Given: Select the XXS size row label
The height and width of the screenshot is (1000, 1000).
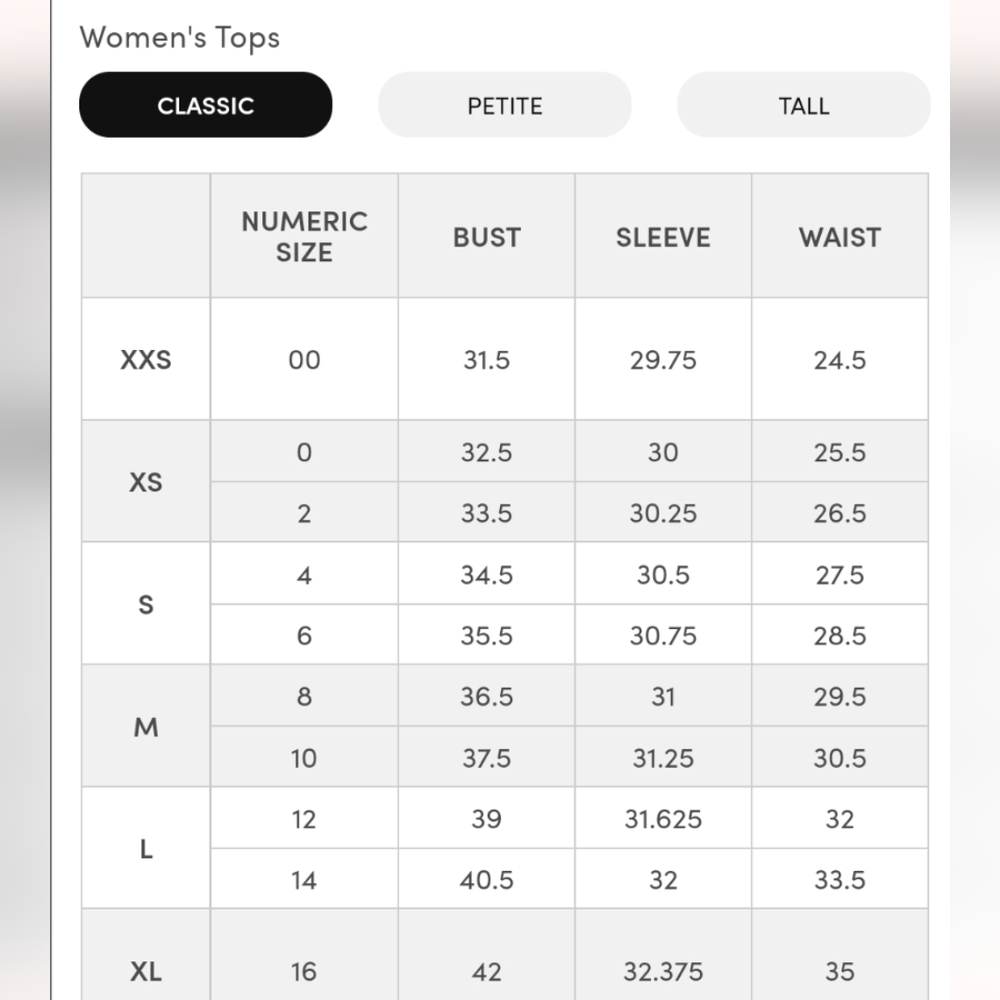Looking at the screenshot, I should tap(146, 360).
